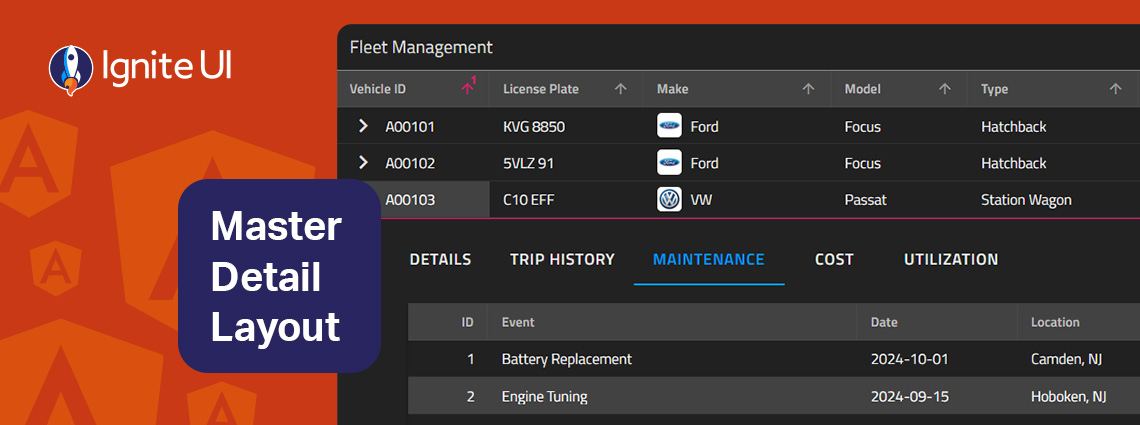
Task: Click the Type column header
Action: [1053, 89]
